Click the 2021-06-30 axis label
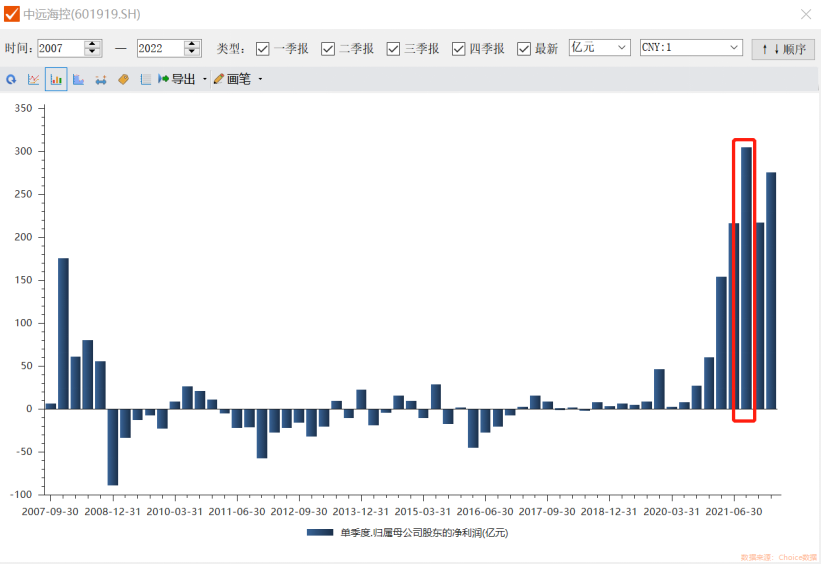822x564 pixels. click(734, 512)
